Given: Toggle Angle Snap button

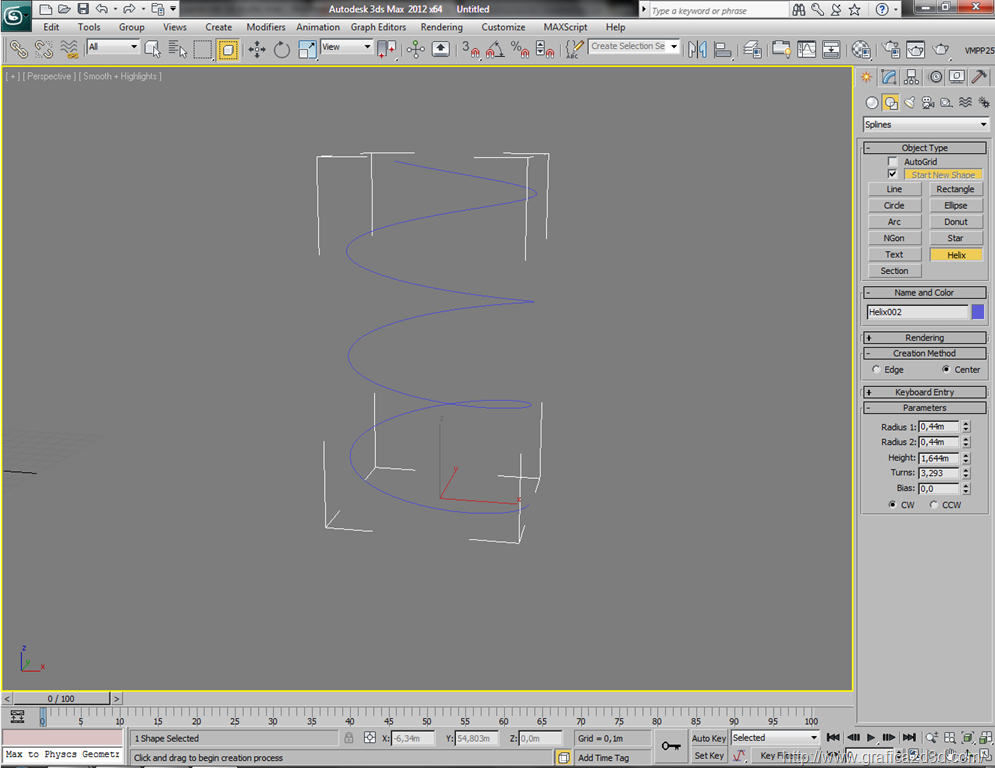Looking at the screenshot, I should tap(495, 49).
